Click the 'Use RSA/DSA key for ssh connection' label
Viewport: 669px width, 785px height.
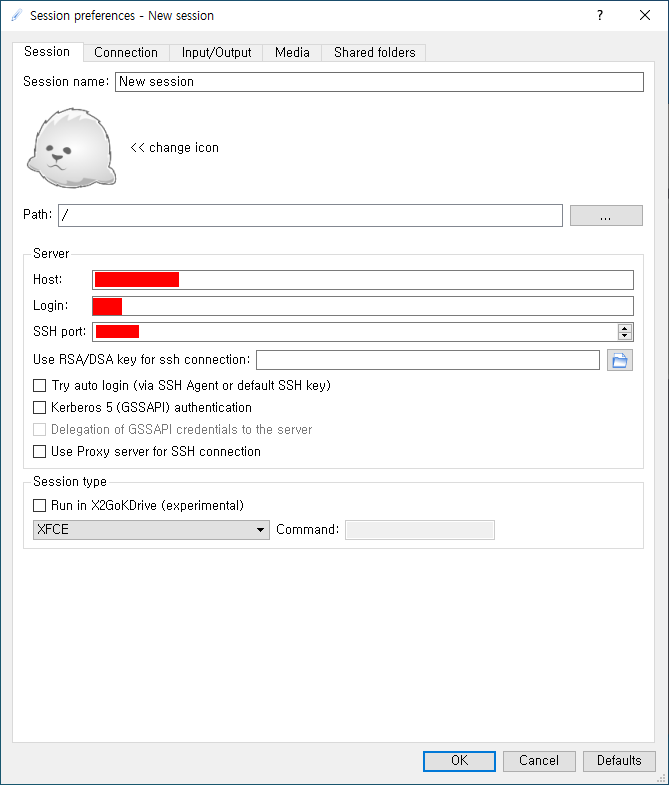[141, 360]
